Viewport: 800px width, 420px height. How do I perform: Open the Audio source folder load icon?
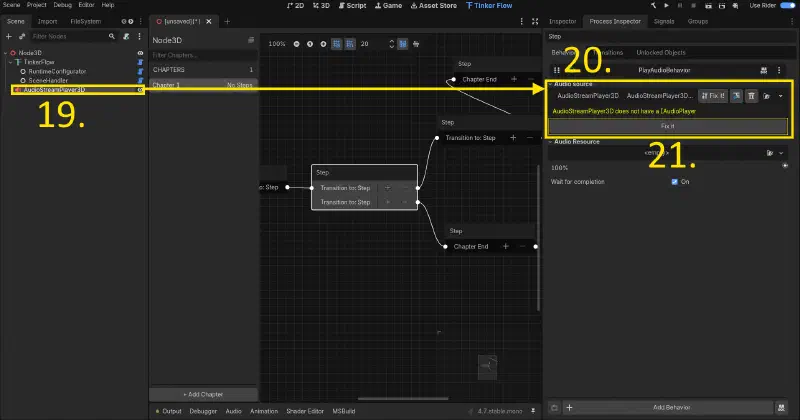click(766, 96)
